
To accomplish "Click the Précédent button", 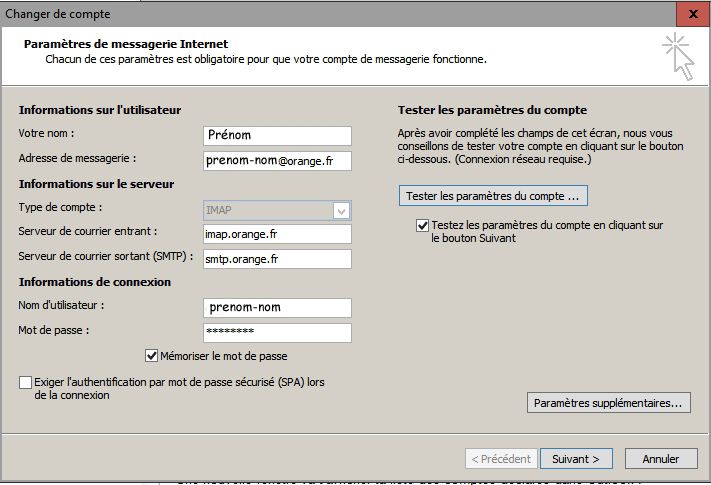I will 500,458.
